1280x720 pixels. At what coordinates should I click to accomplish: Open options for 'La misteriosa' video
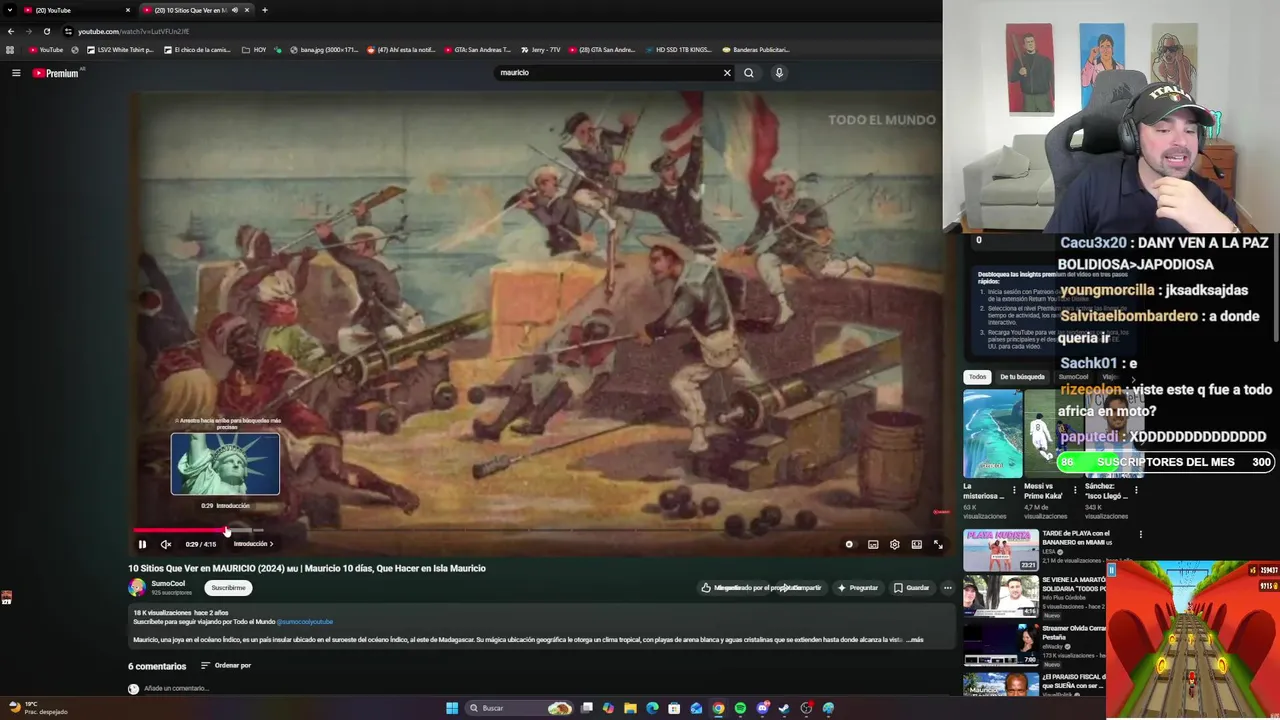click(1014, 491)
